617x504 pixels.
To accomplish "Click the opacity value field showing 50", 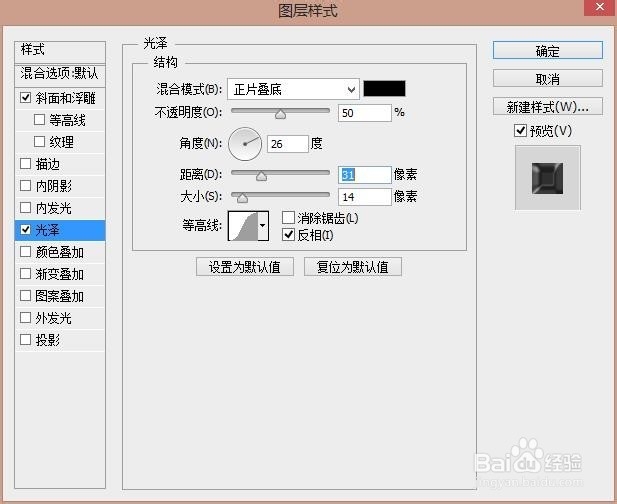I will click(x=365, y=113).
